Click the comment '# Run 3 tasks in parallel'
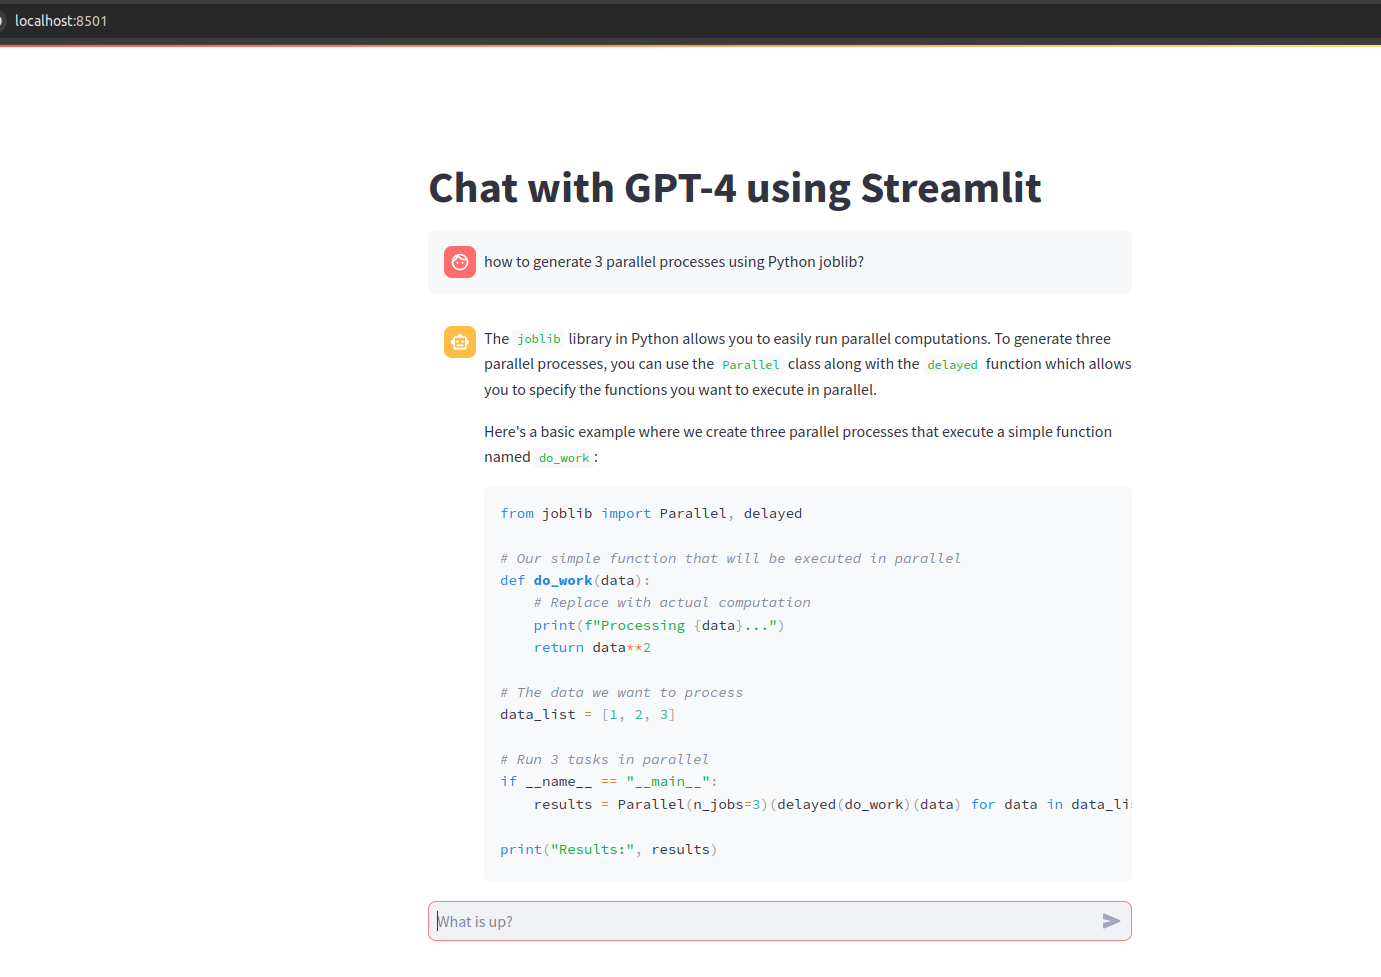Viewport: 1381px width, 977px height. click(604, 760)
